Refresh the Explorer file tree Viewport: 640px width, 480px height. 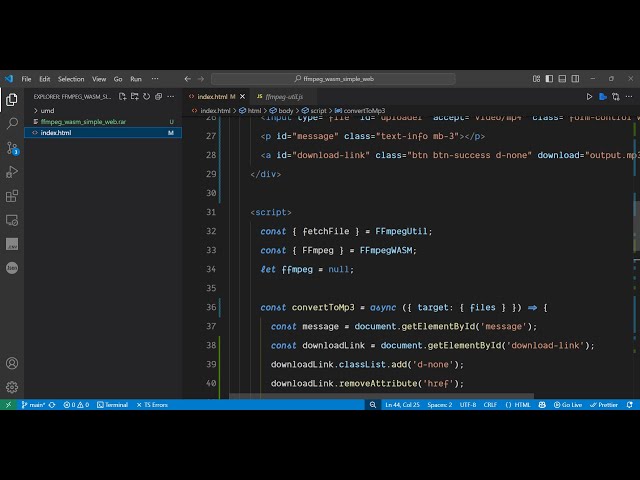(147, 97)
